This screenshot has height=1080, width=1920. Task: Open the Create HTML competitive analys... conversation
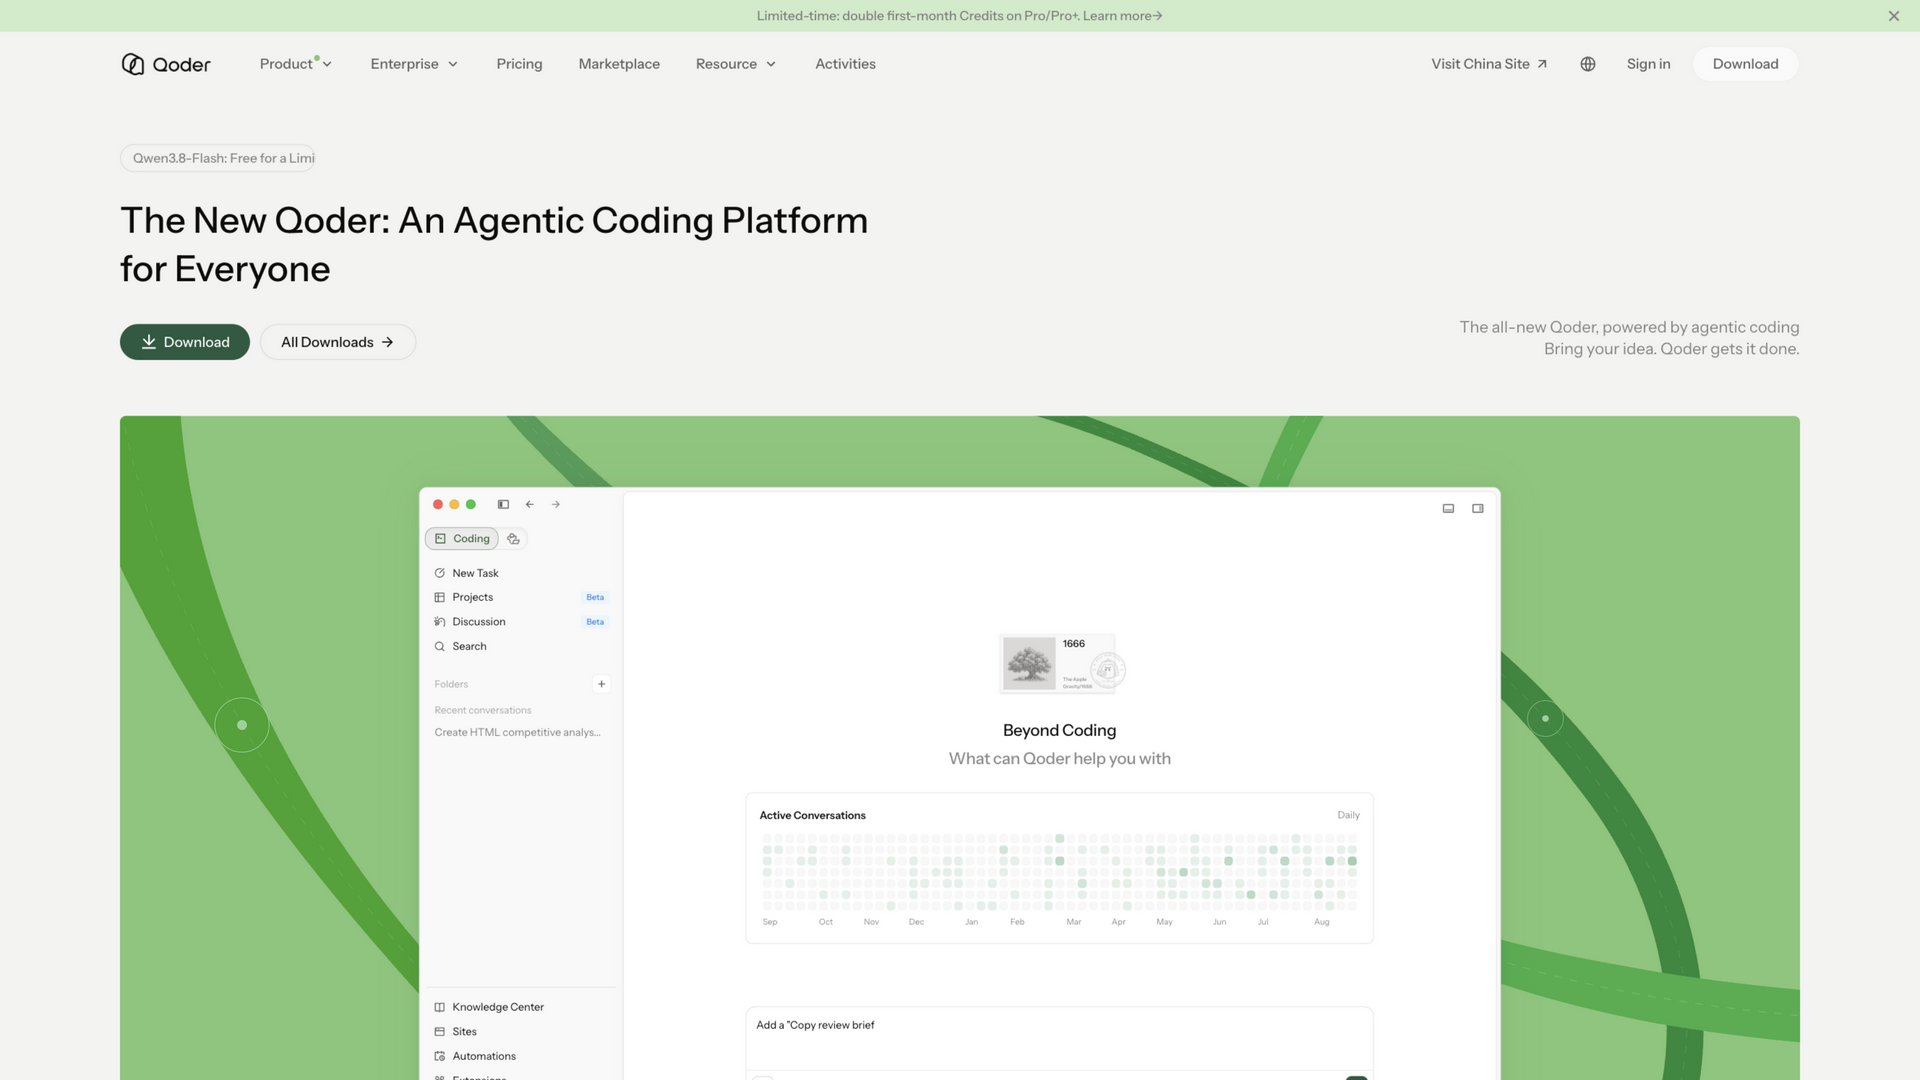517,733
